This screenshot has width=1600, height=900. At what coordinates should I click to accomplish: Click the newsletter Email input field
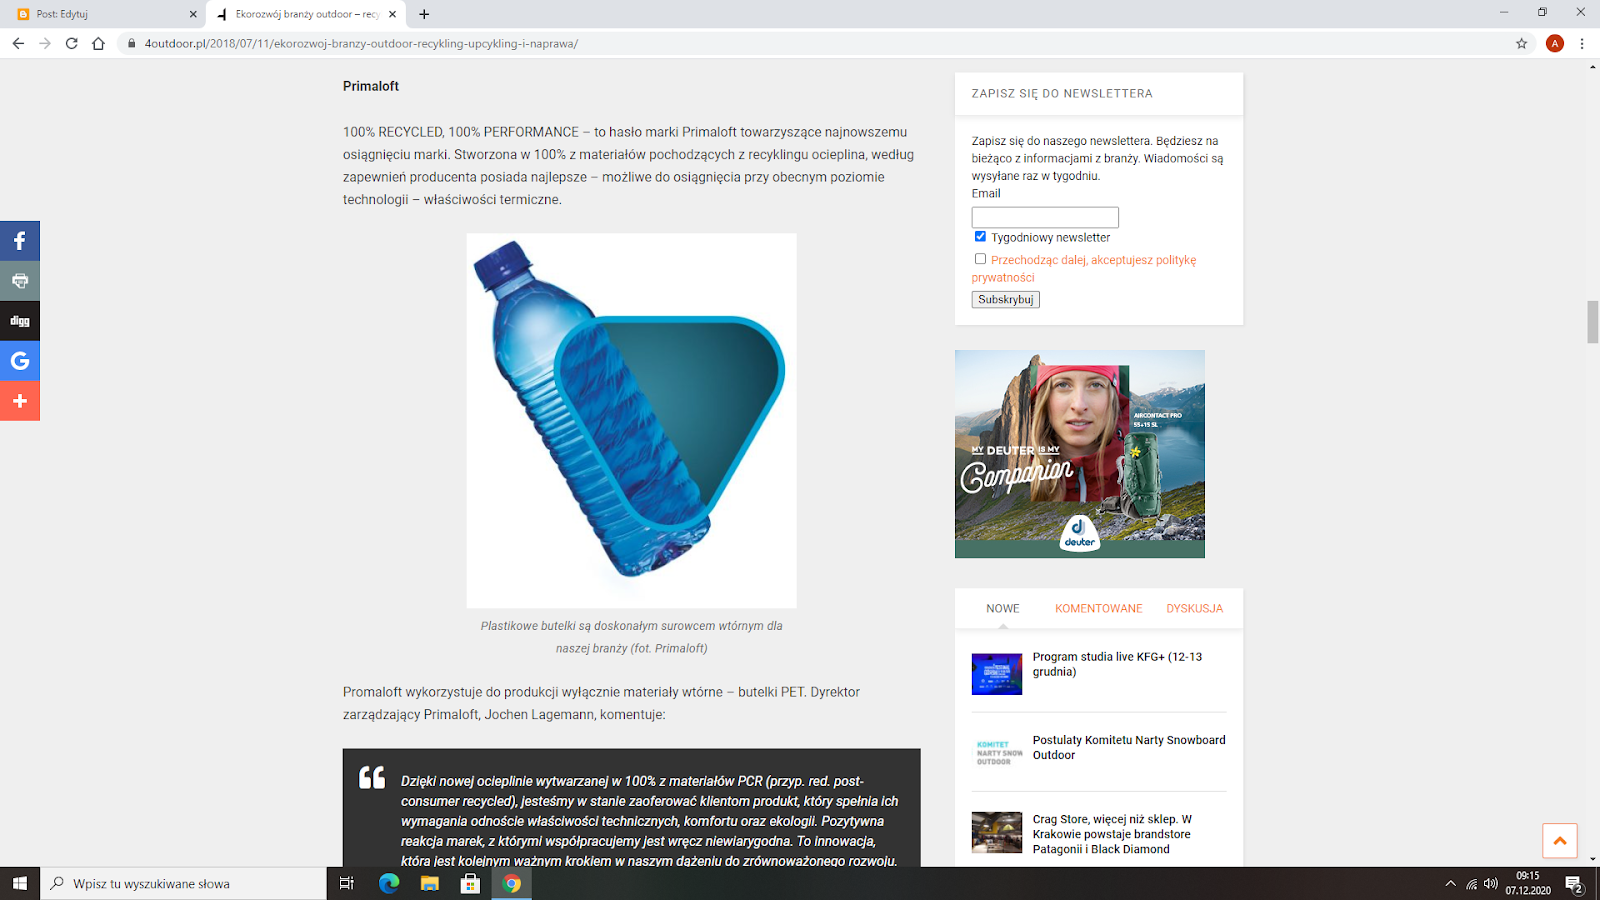[1045, 217]
